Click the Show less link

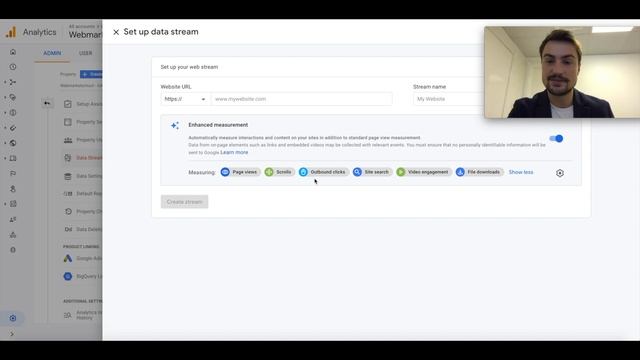click(x=521, y=172)
